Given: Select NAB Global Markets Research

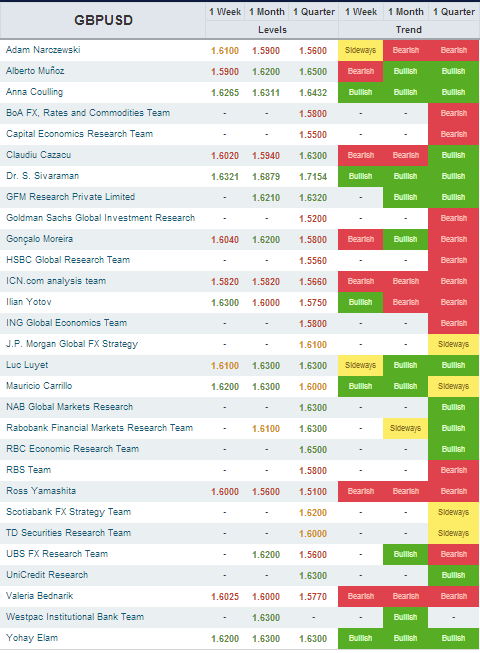Looking at the screenshot, I should [x=70, y=407].
